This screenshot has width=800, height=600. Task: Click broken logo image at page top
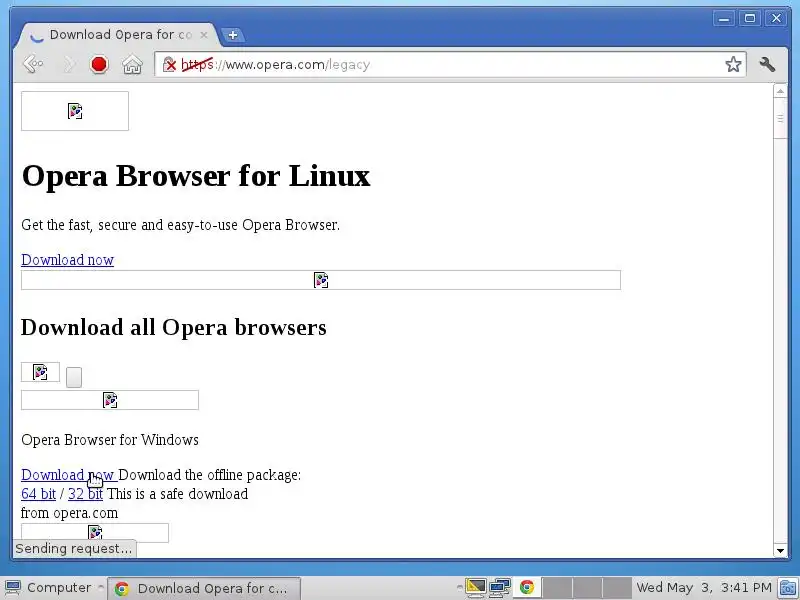point(75,111)
